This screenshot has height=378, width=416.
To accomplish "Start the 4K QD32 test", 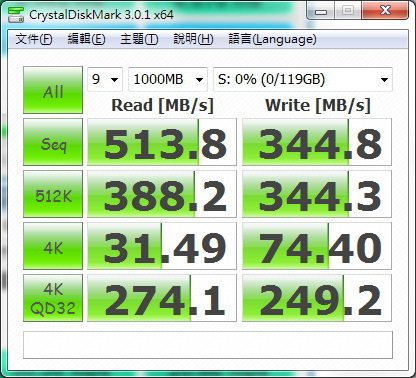I will pyautogui.click(x=53, y=298).
